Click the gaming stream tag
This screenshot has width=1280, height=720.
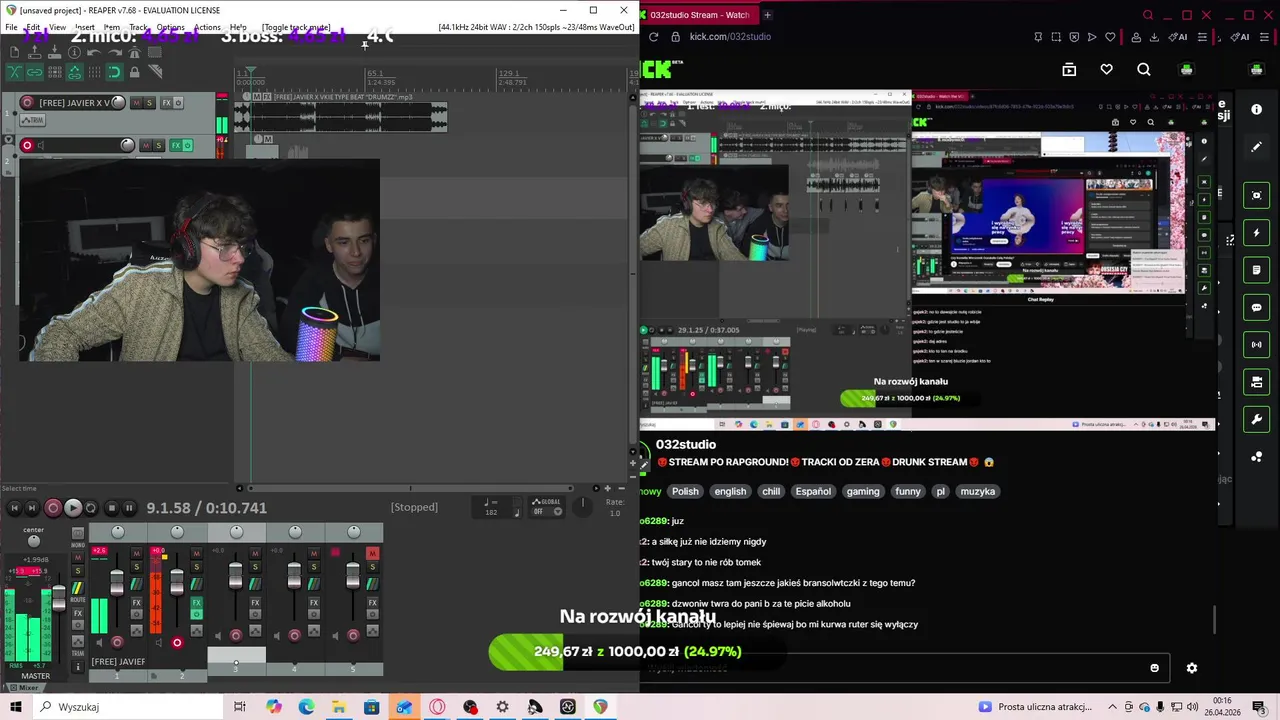click(x=863, y=491)
